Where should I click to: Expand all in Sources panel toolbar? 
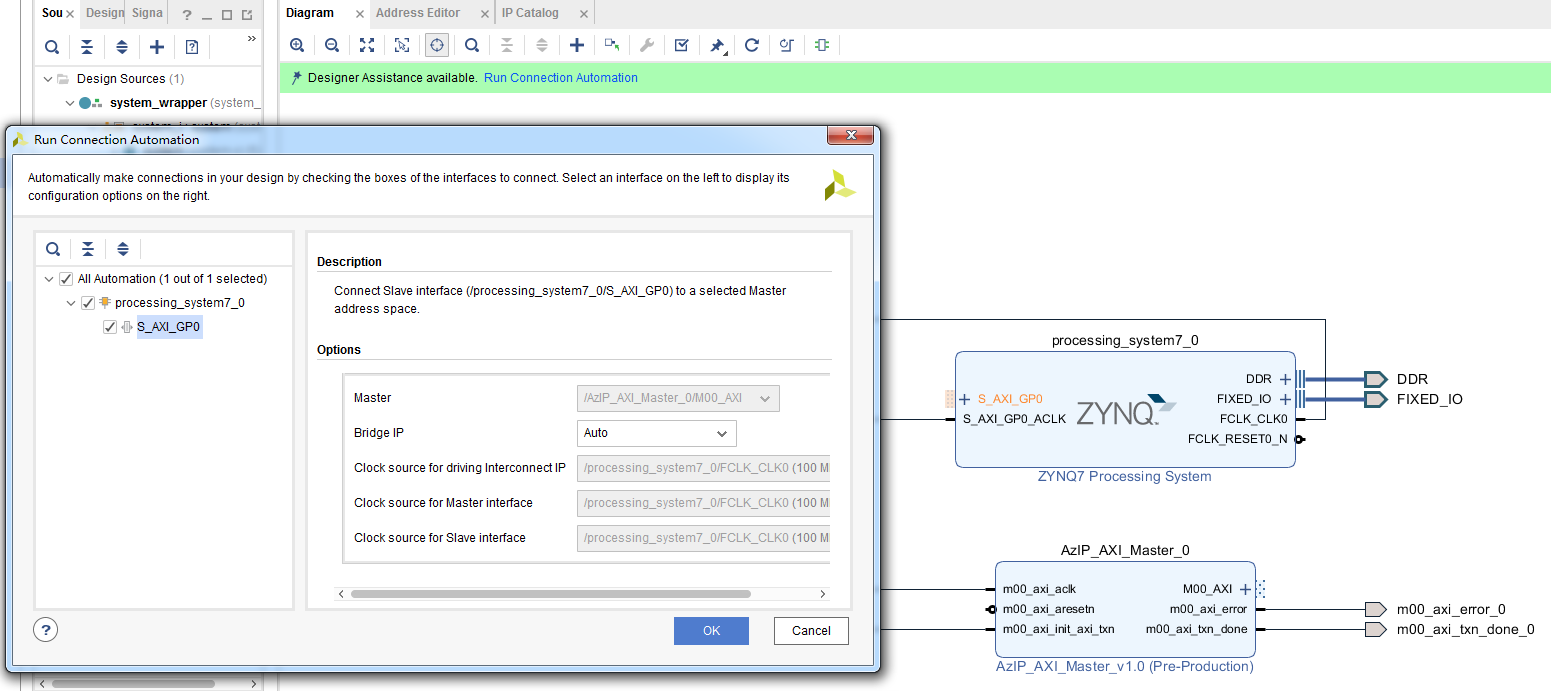tap(122, 47)
